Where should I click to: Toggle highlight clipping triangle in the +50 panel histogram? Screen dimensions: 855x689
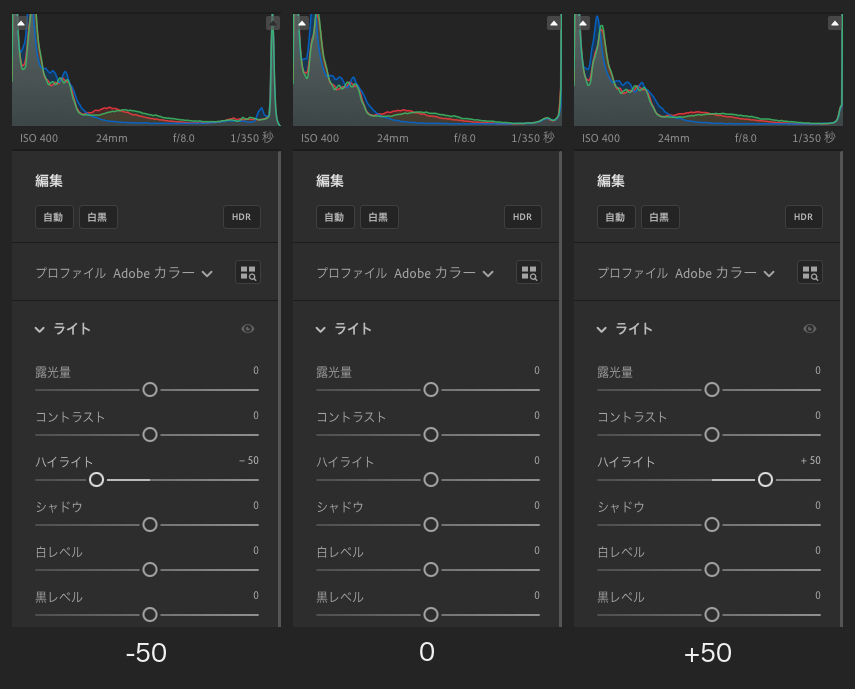[x=835, y=23]
